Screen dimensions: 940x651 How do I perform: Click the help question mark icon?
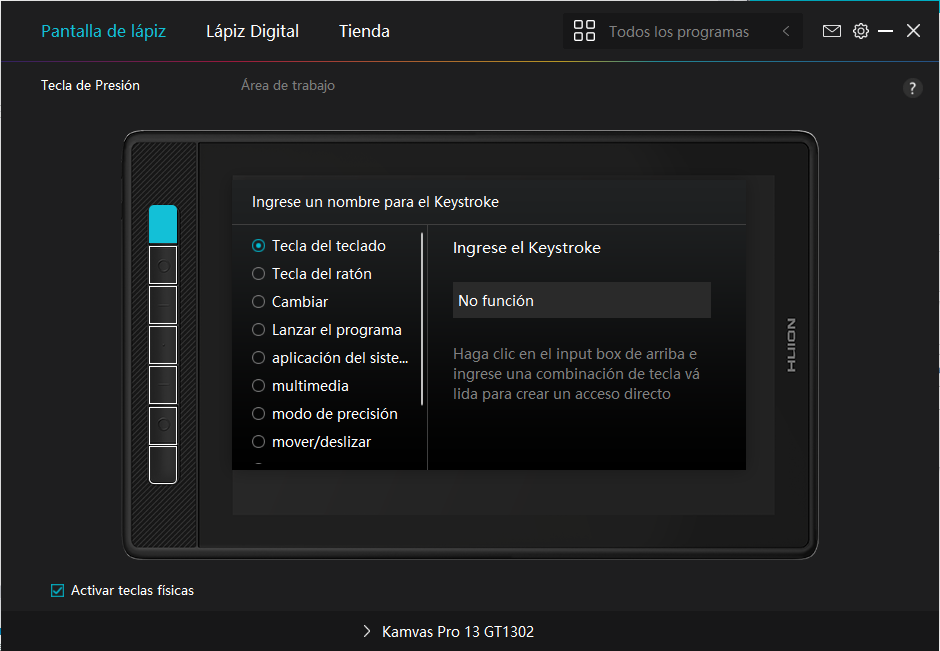912,88
